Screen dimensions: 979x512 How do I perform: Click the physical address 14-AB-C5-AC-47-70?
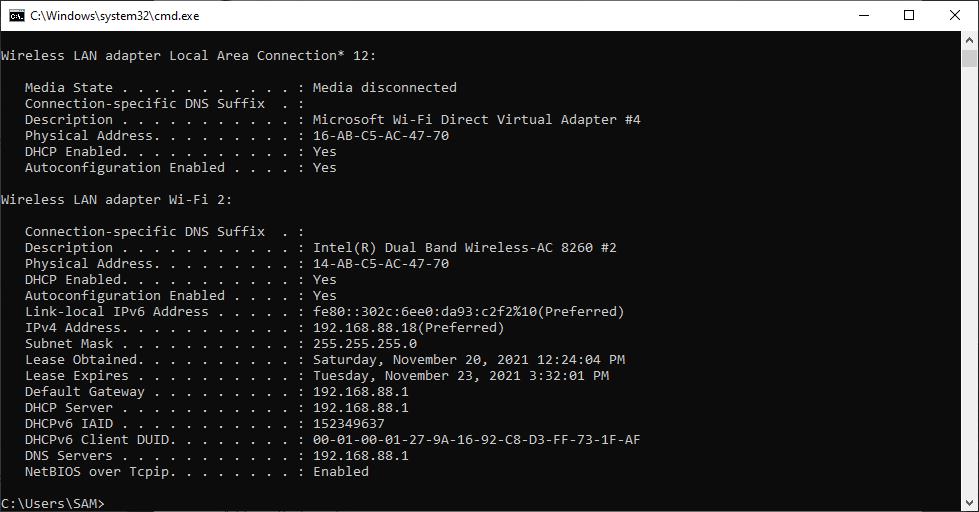(x=380, y=264)
